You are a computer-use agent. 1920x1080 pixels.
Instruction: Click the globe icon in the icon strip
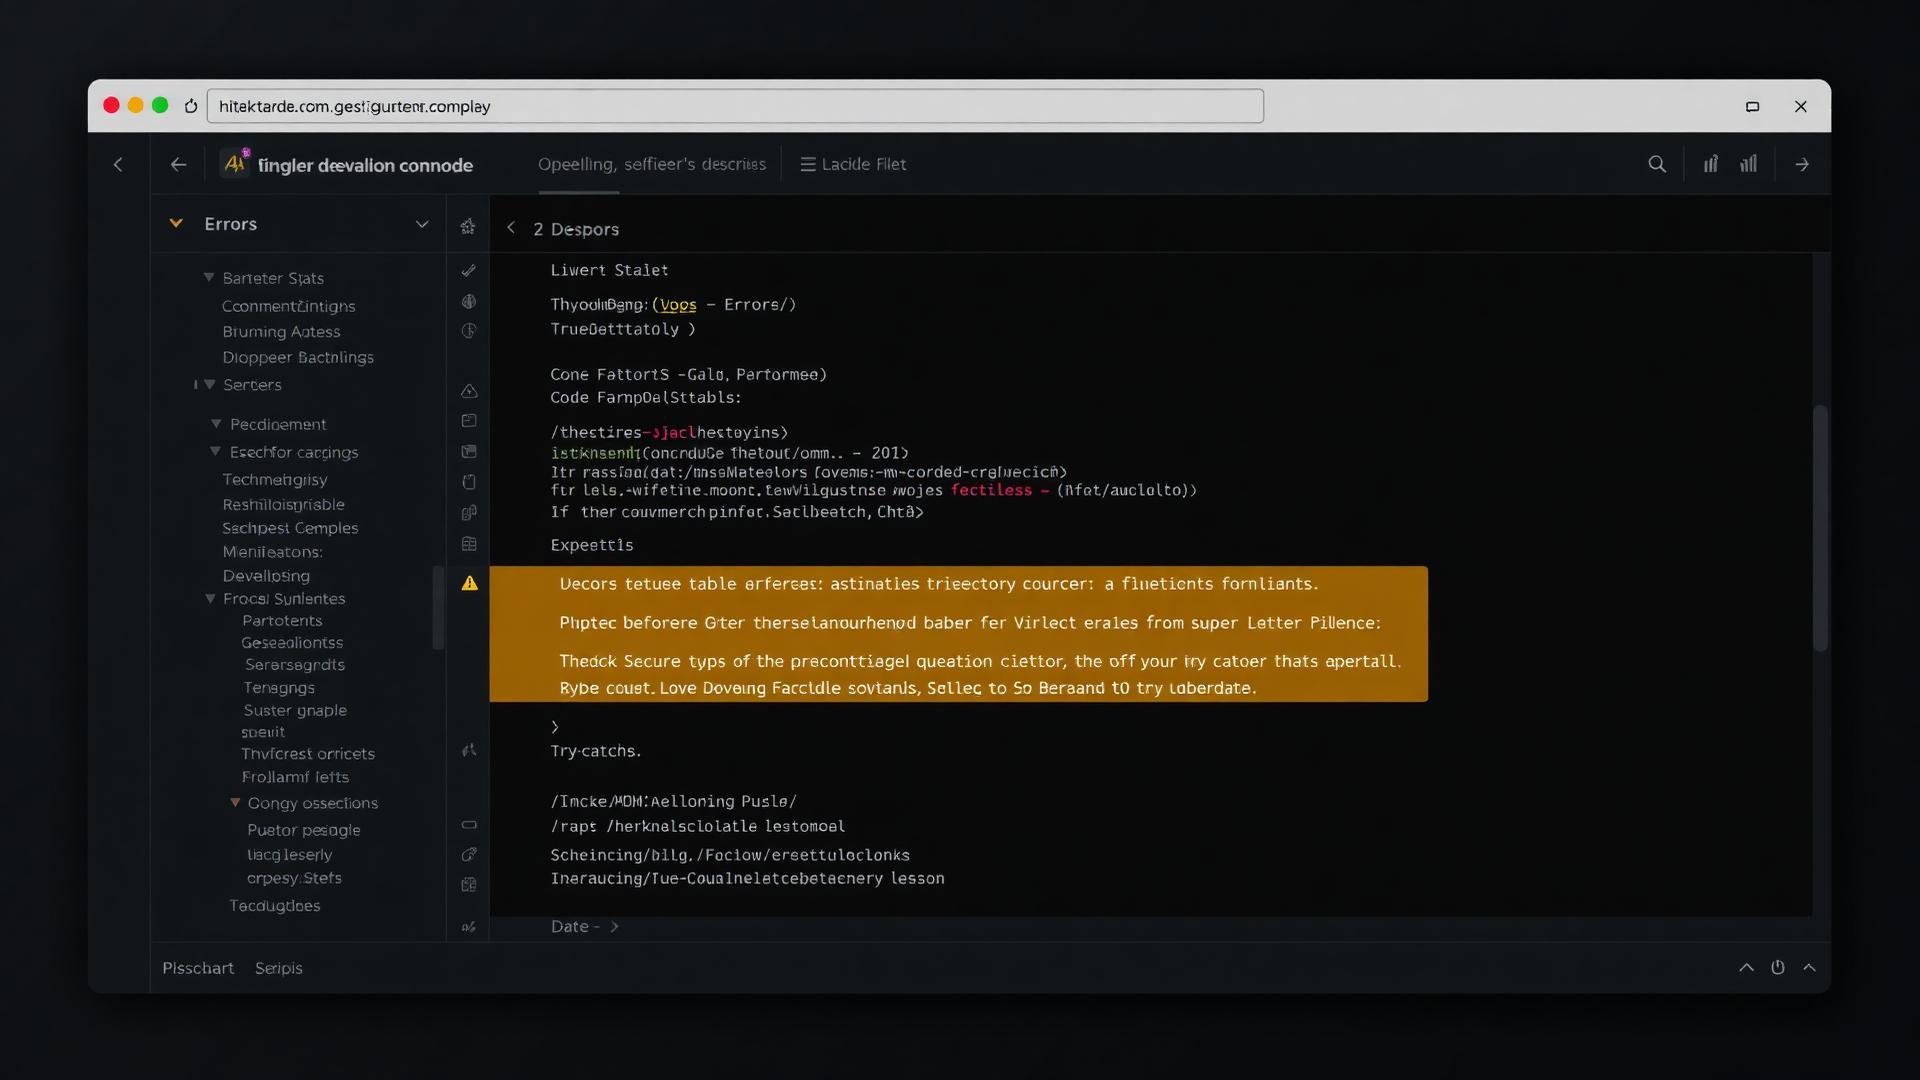click(x=469, y=301)
